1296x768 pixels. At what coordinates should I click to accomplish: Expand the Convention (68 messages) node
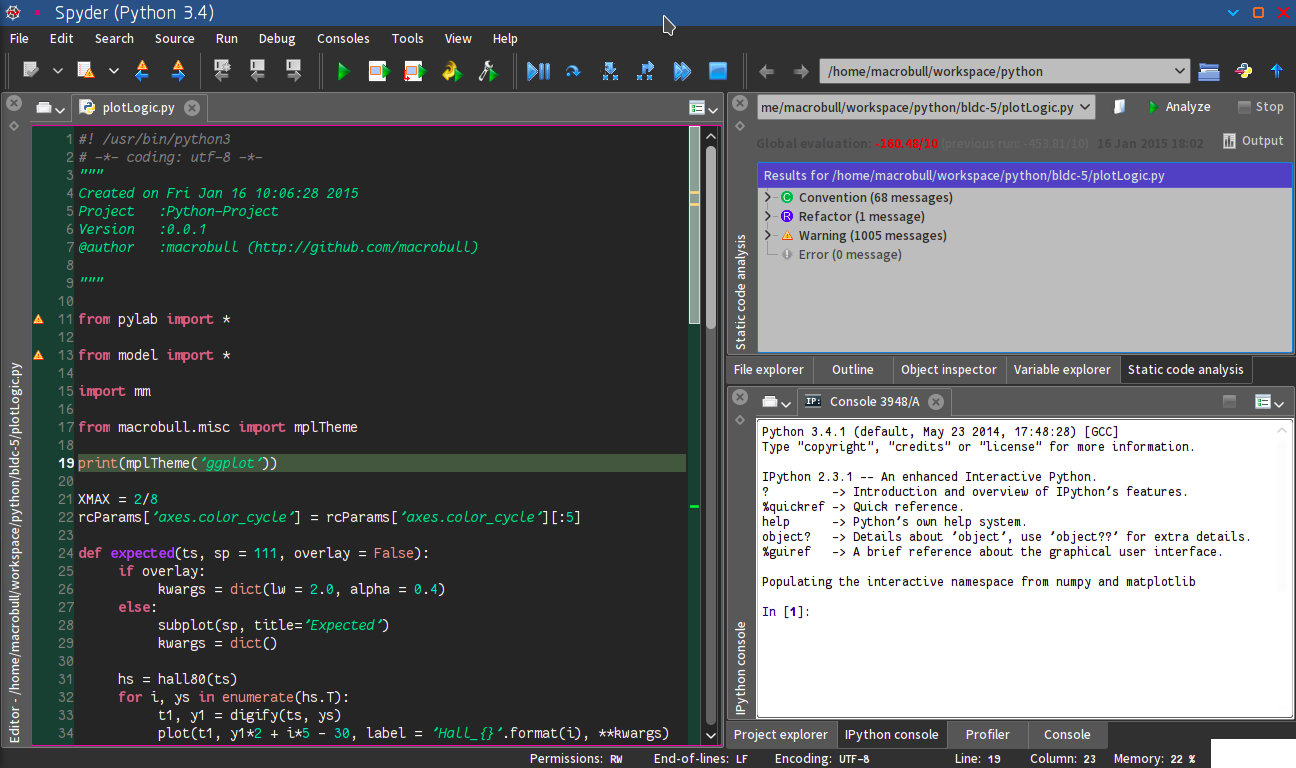point(768,198)
